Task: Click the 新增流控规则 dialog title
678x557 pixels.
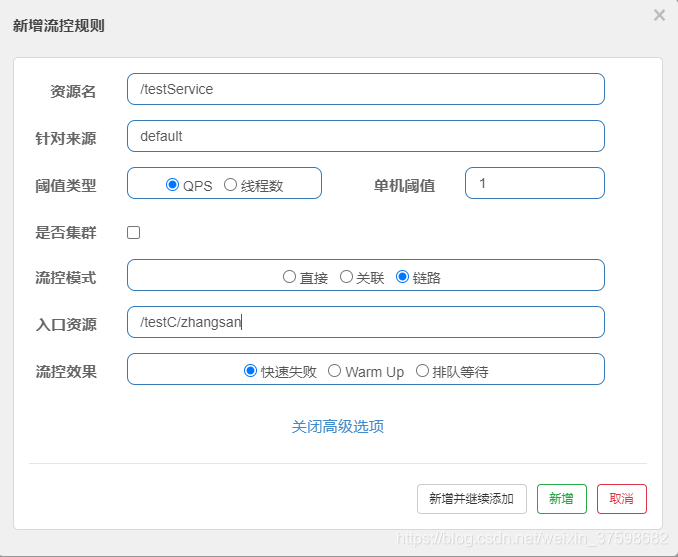Action: pyautogui.click(x=59, y=26)
